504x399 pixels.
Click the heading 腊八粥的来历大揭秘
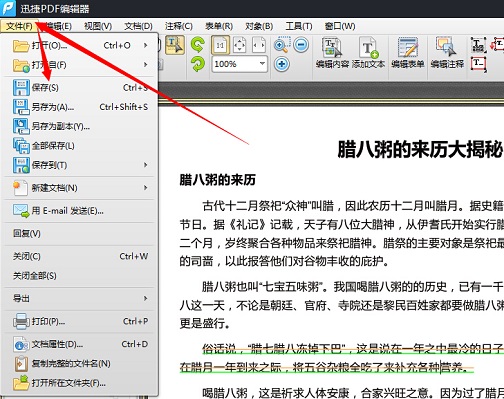click(x=420, y=149)
